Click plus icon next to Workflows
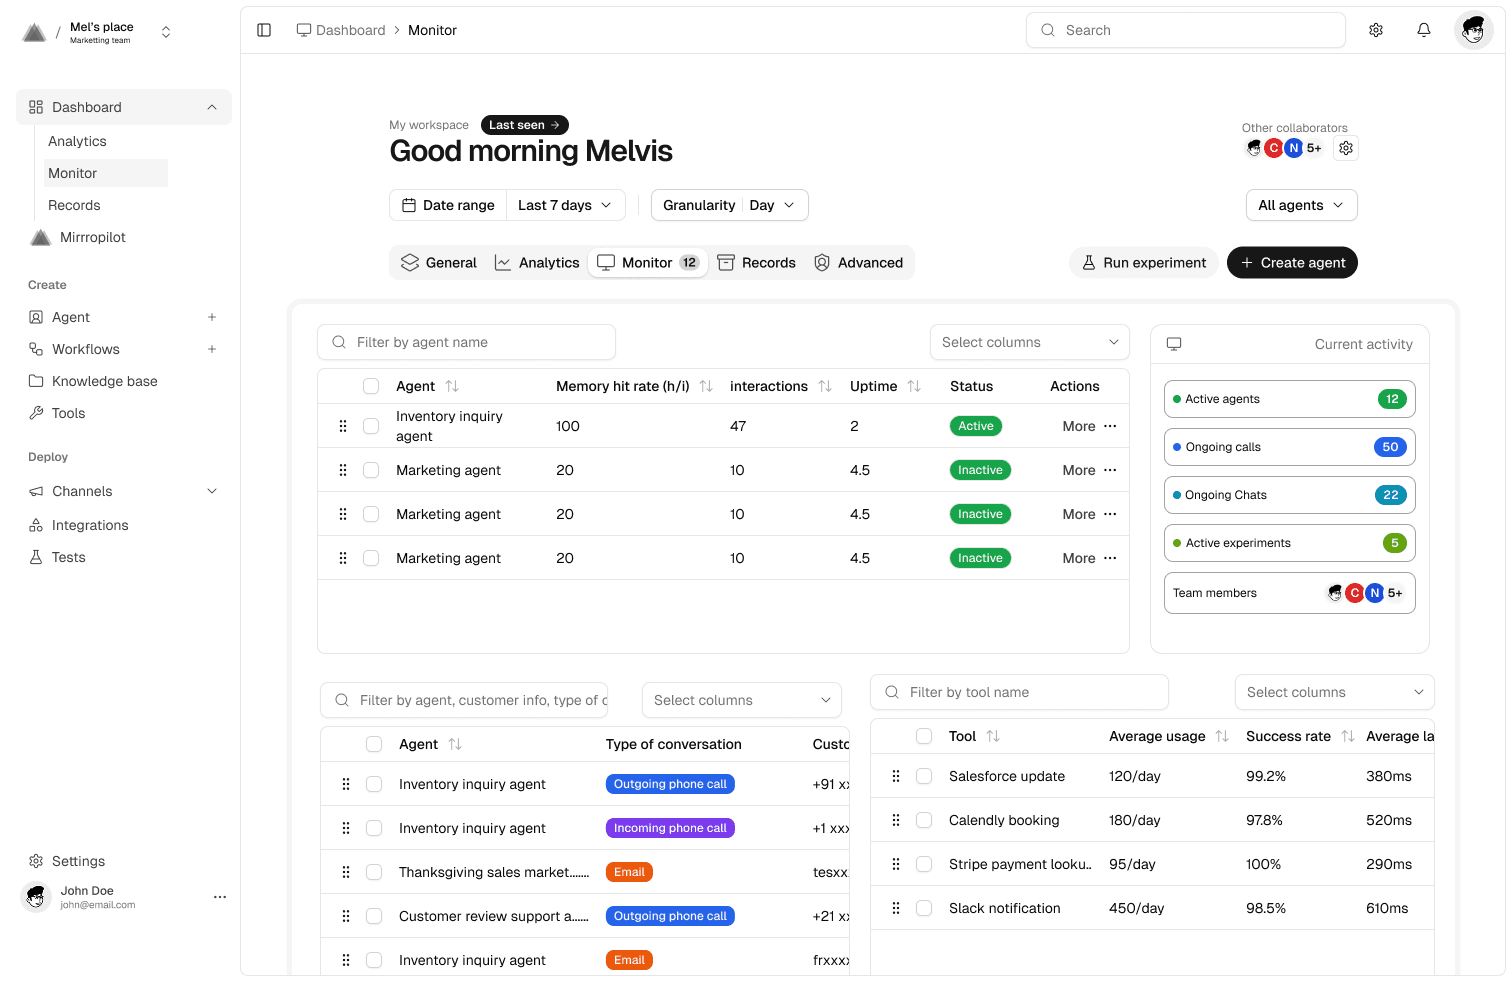This screenshot has height=982, width=1512. [x=212, y=349]
